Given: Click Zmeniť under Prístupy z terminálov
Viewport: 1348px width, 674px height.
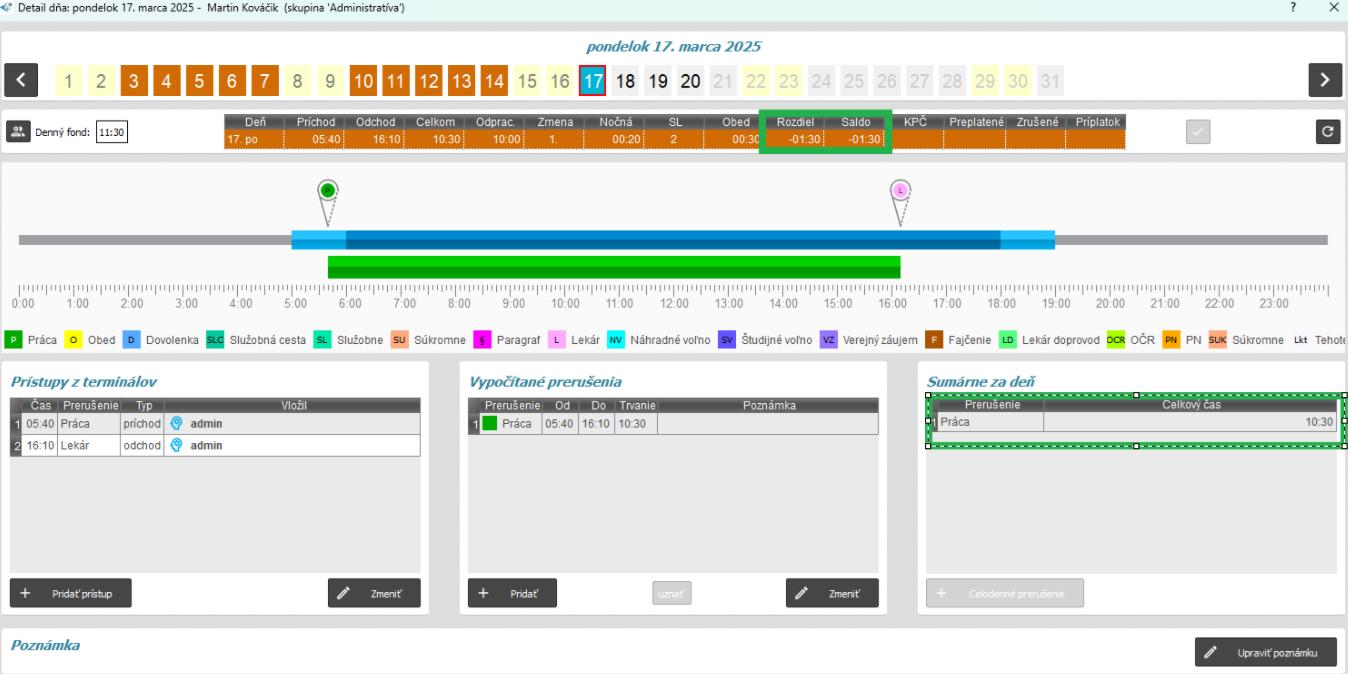Looking at the screenshot, I should pyautogui.click(x=374, y=593).
